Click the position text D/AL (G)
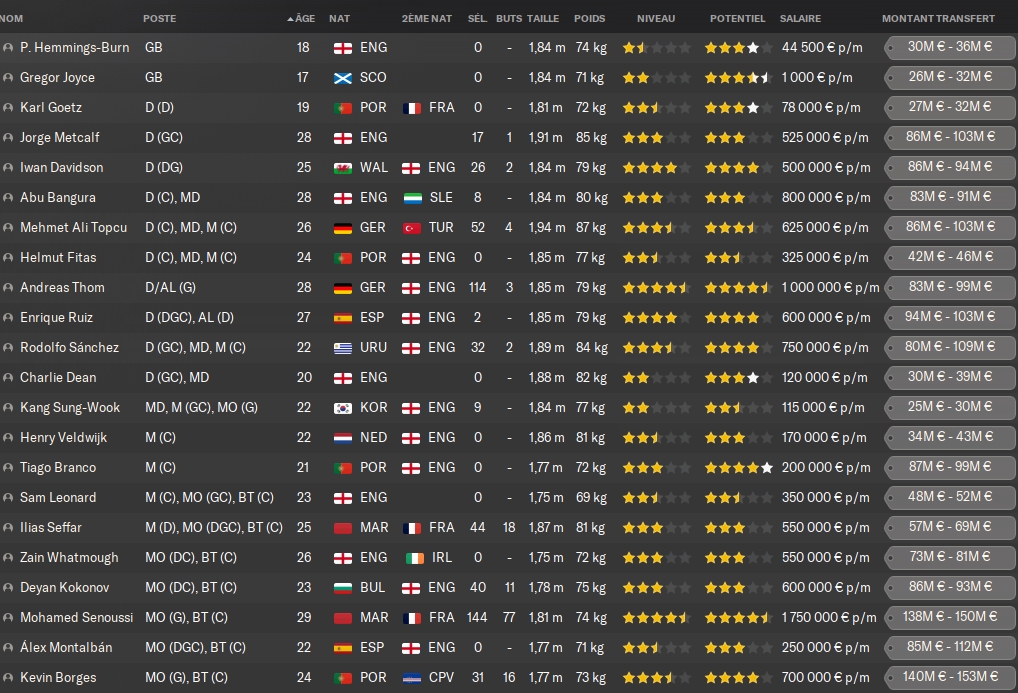1018x693 pixels. (170, 288)
